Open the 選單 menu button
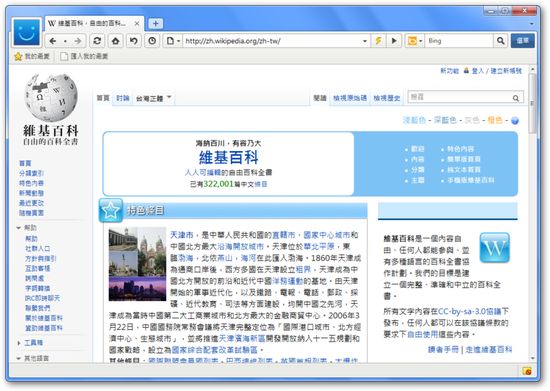This screenshot has height=391, width=550. pyautogui.click(x=523, y=41)
